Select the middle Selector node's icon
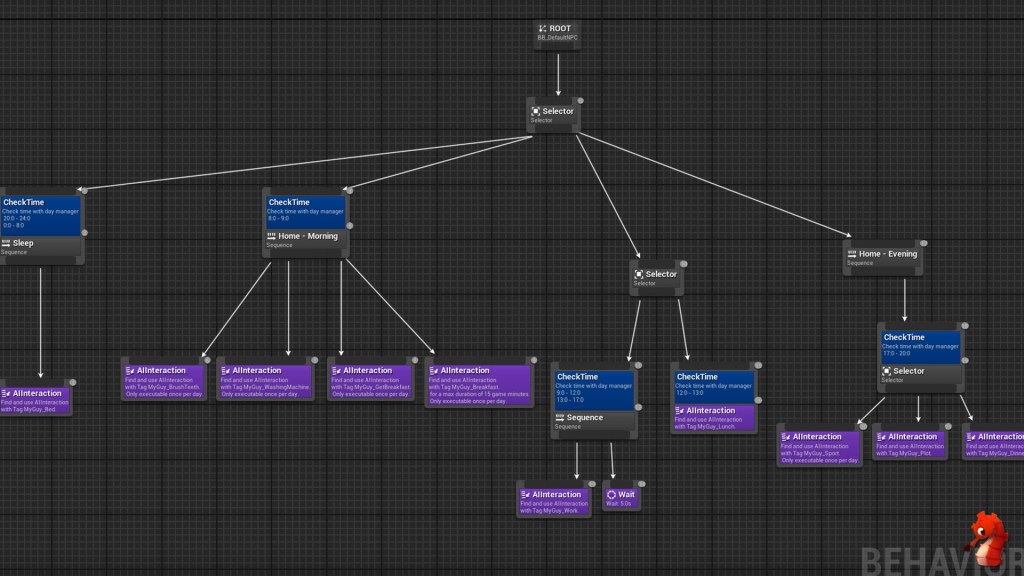This screenshot has height=576, width=1024. tap(638, 274)
